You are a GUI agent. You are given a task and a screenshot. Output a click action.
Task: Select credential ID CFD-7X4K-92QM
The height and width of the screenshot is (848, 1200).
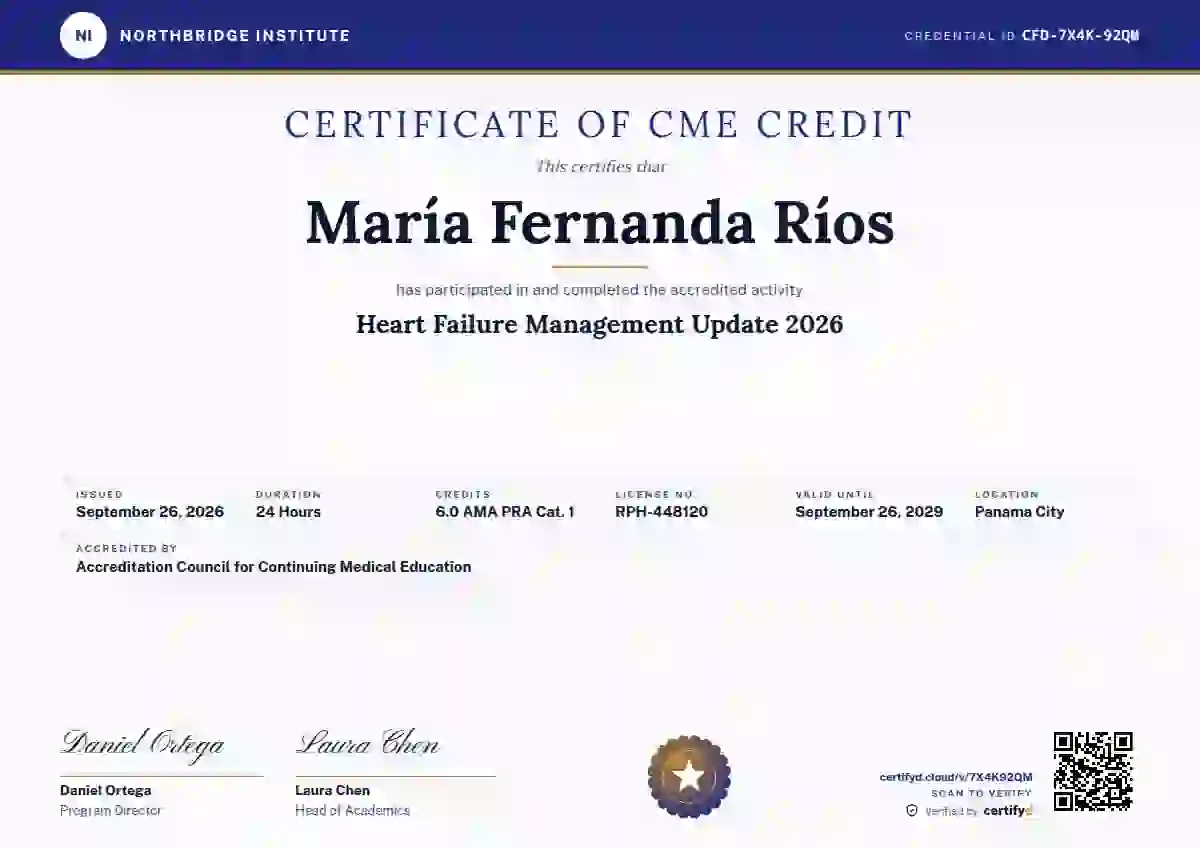[1080, 36]
